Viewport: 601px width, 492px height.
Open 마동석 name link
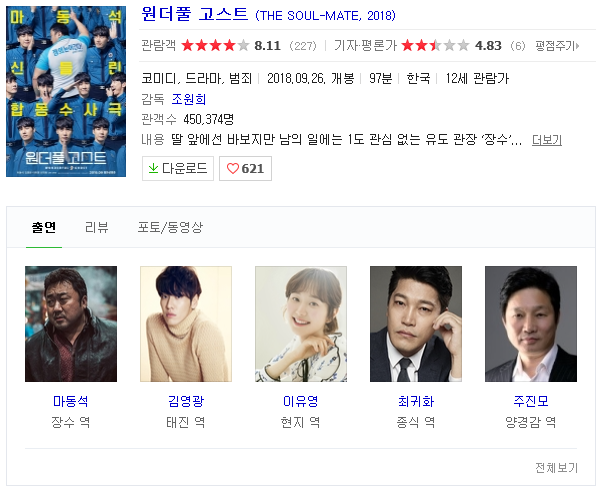[x=71, y=401]
